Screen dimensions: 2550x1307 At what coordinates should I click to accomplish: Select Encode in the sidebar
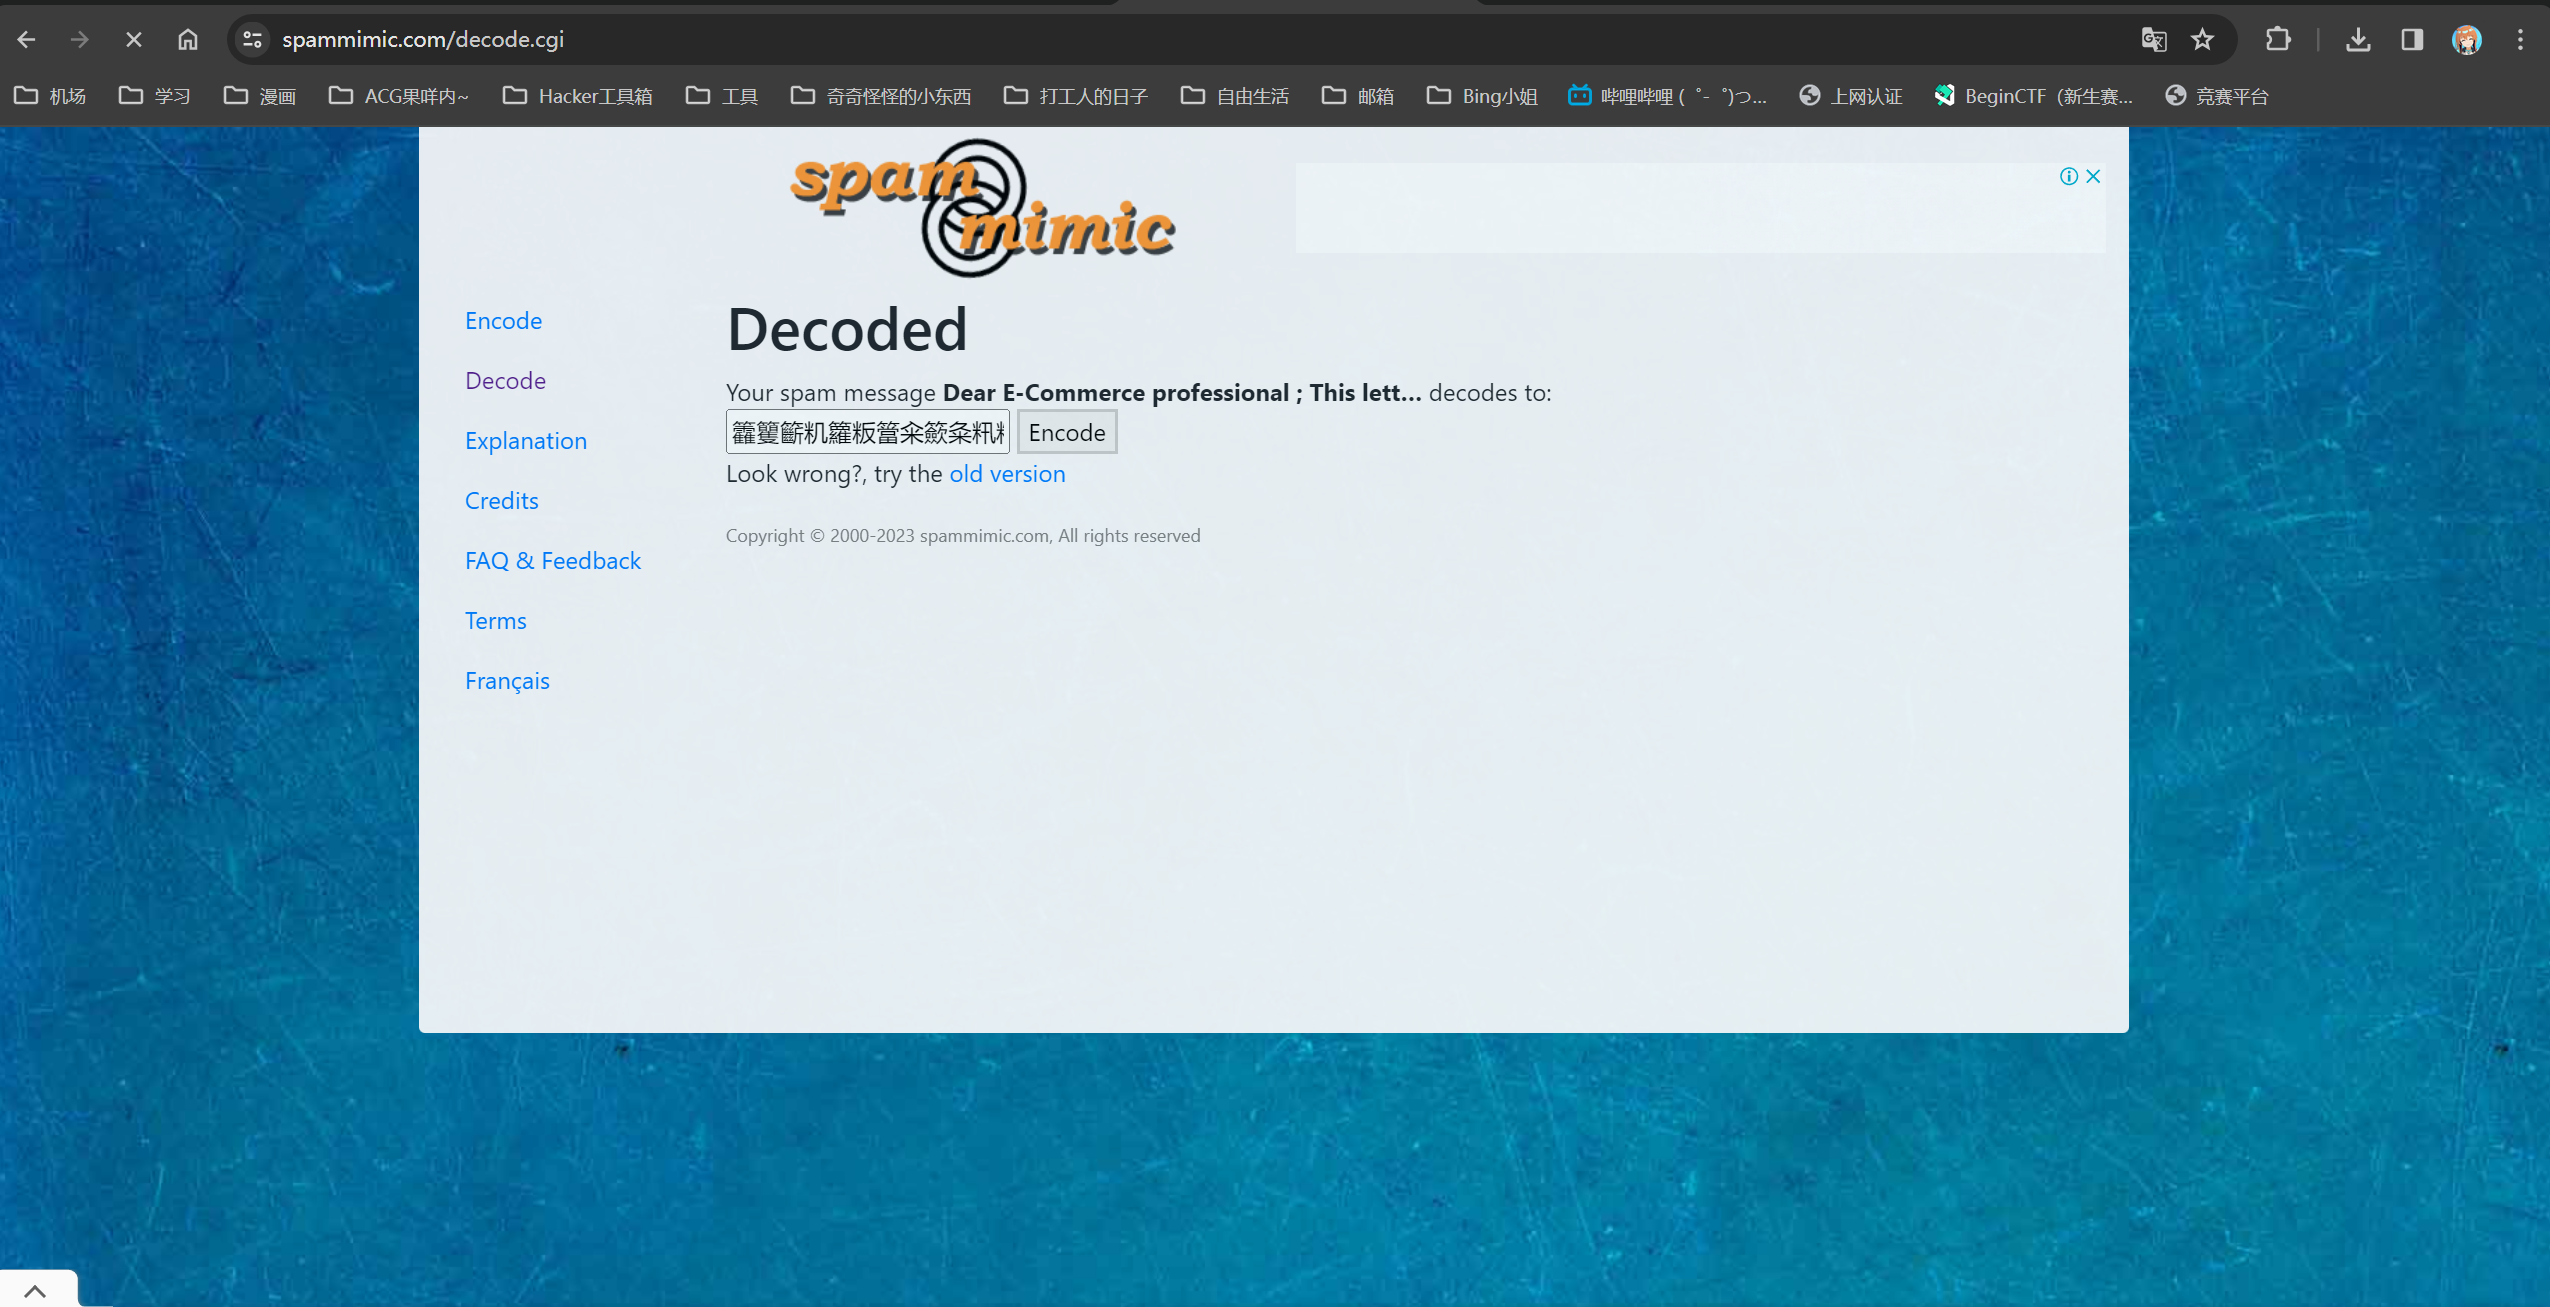click(503, 321)
